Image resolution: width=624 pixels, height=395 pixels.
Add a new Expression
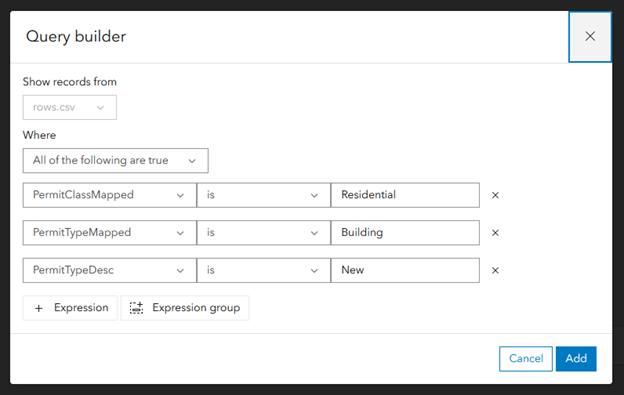click(70, 308)
